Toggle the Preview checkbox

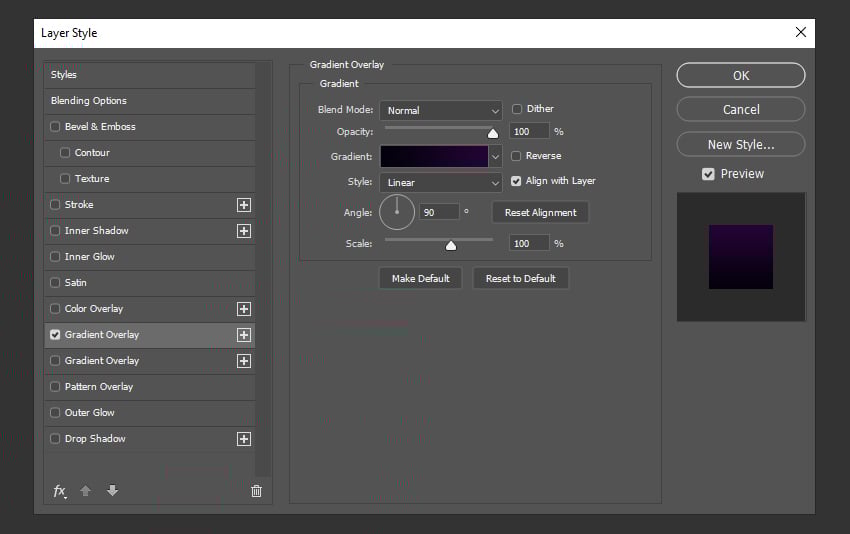[x=708, y=174]
